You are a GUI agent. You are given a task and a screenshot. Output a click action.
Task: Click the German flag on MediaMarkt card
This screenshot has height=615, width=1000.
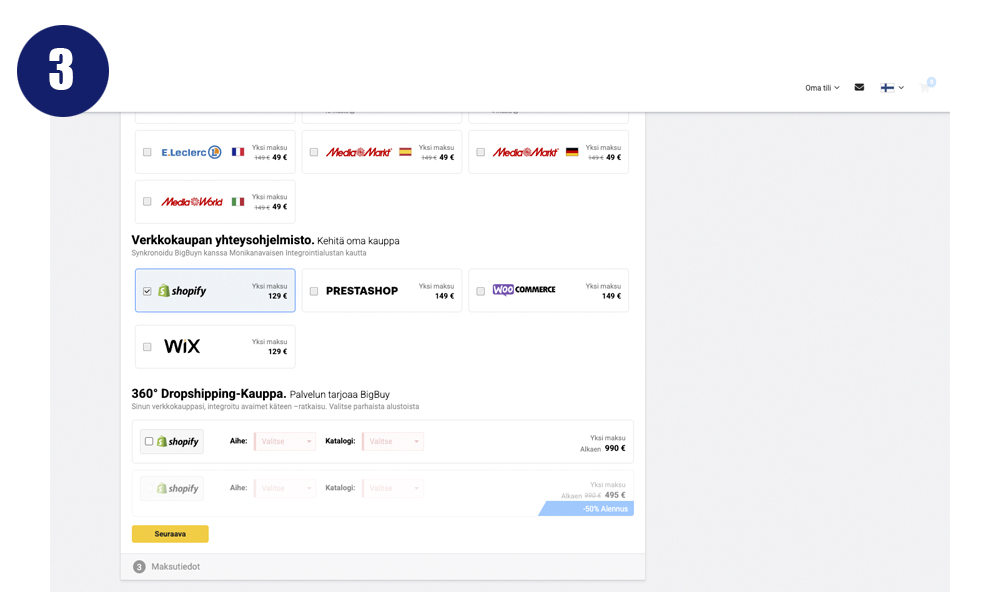pyautogui.click(x=572, y=152)
